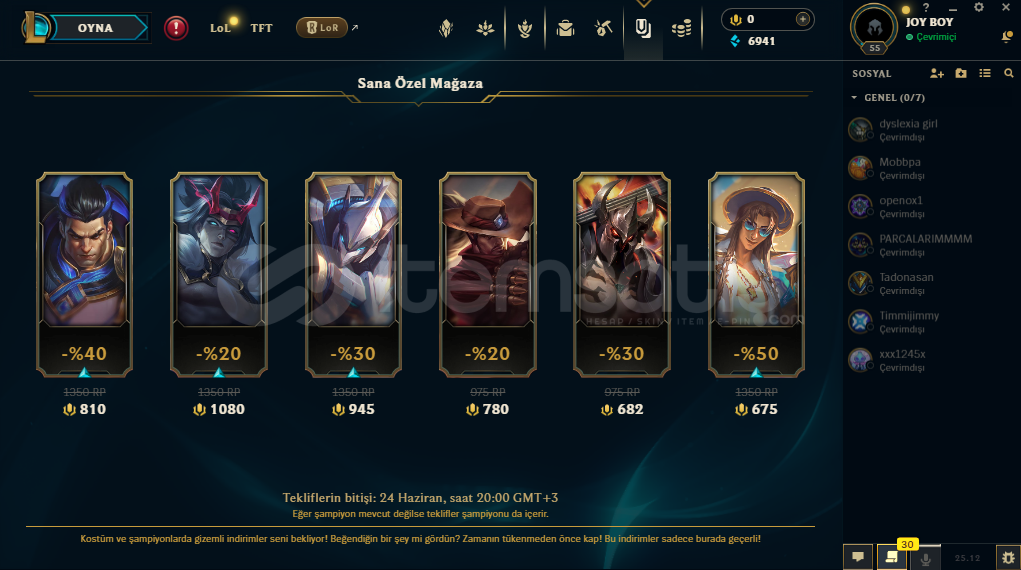Open the Loot hextech crafting icon
The width and height of the screenshot is (1021, 570).
coord(604,28)
